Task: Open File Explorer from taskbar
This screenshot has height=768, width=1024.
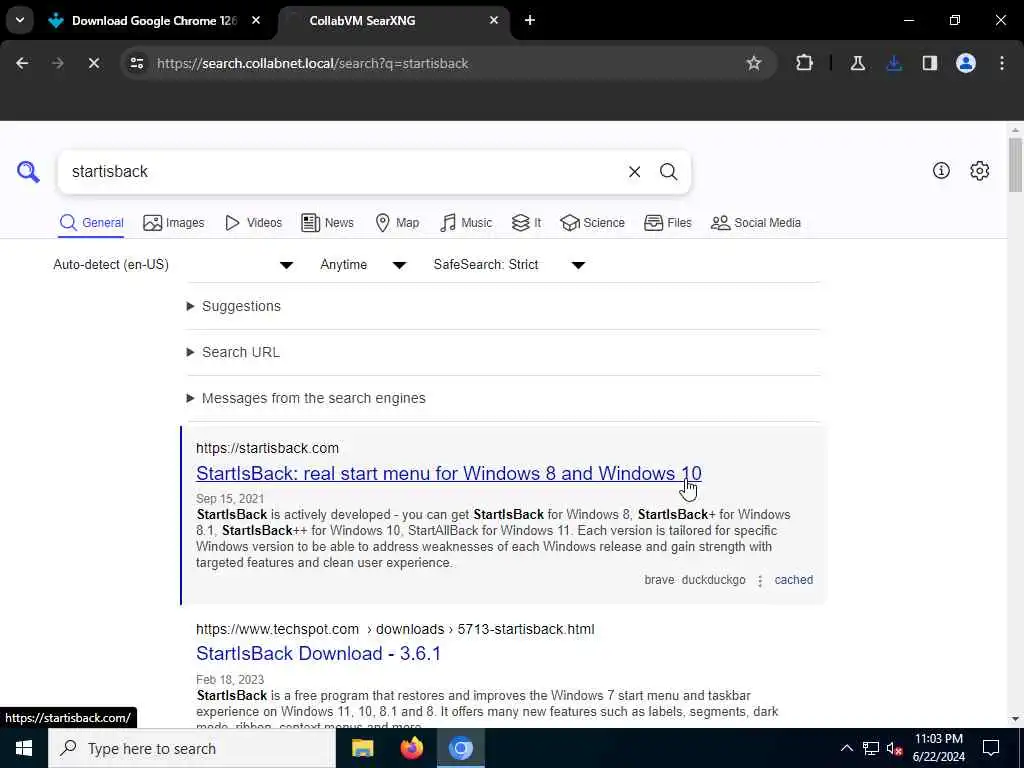Action: click(362, 748)
